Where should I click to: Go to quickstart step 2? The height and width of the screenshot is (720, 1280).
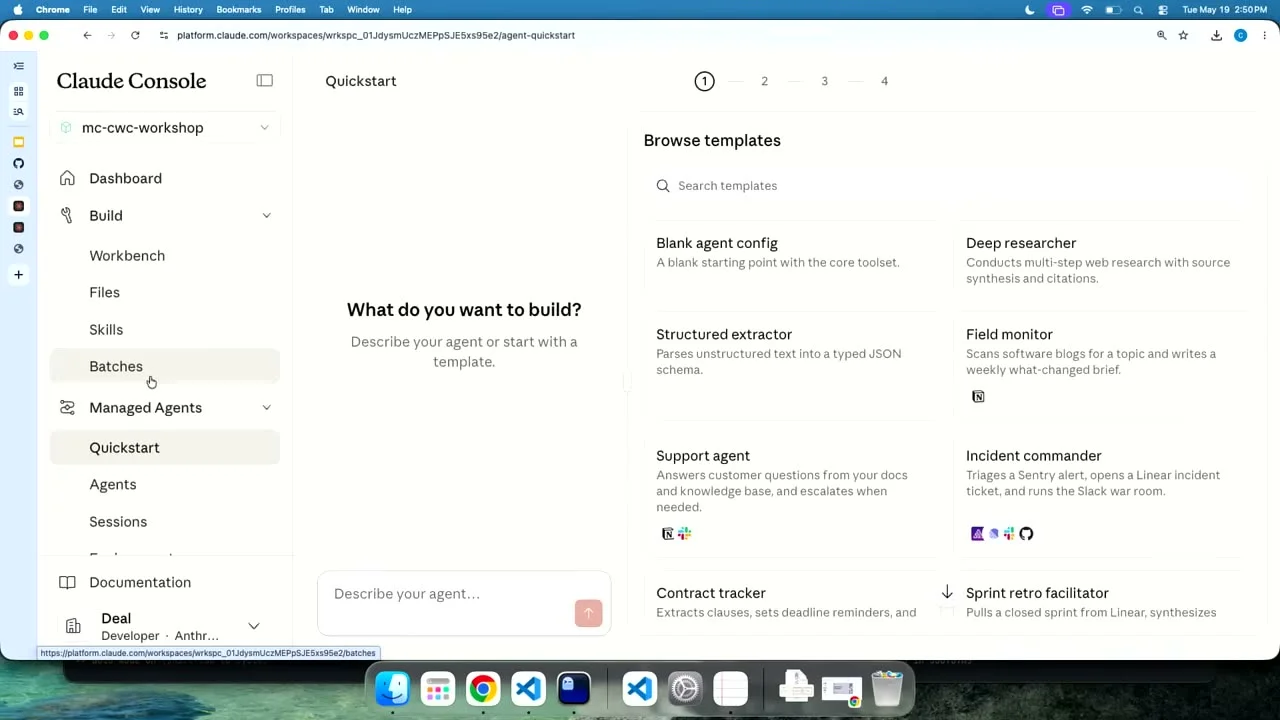tap(764, 81)
